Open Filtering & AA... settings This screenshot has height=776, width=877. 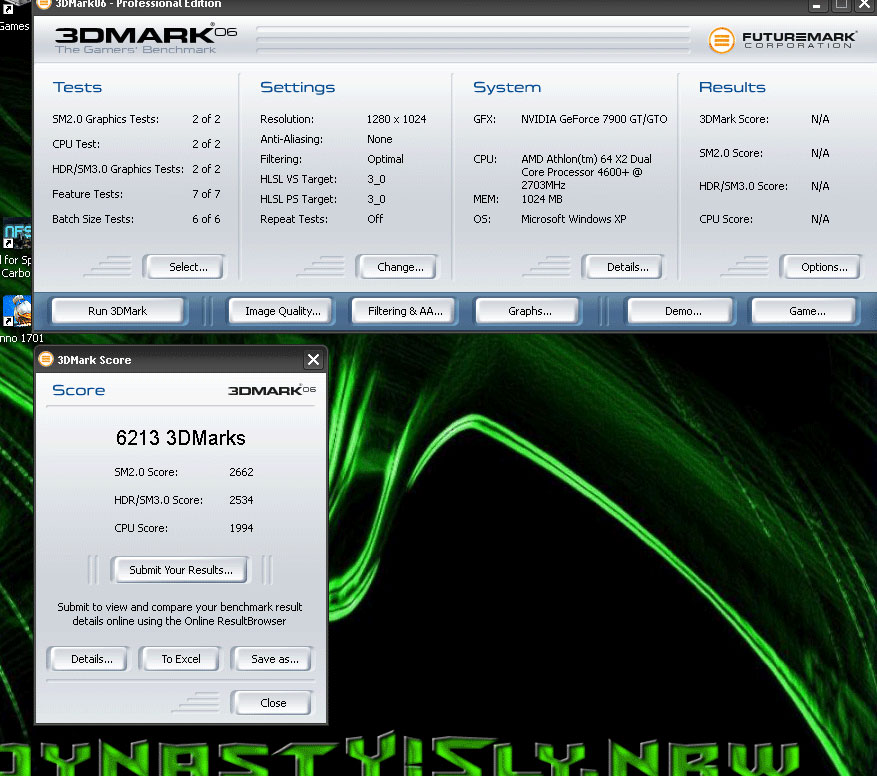(x=404, y=311)
